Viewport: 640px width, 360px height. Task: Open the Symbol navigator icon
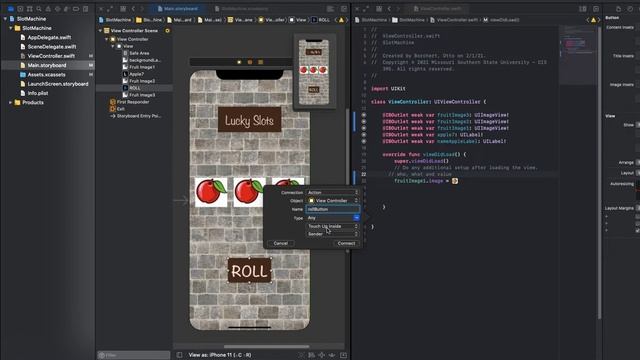29,9
